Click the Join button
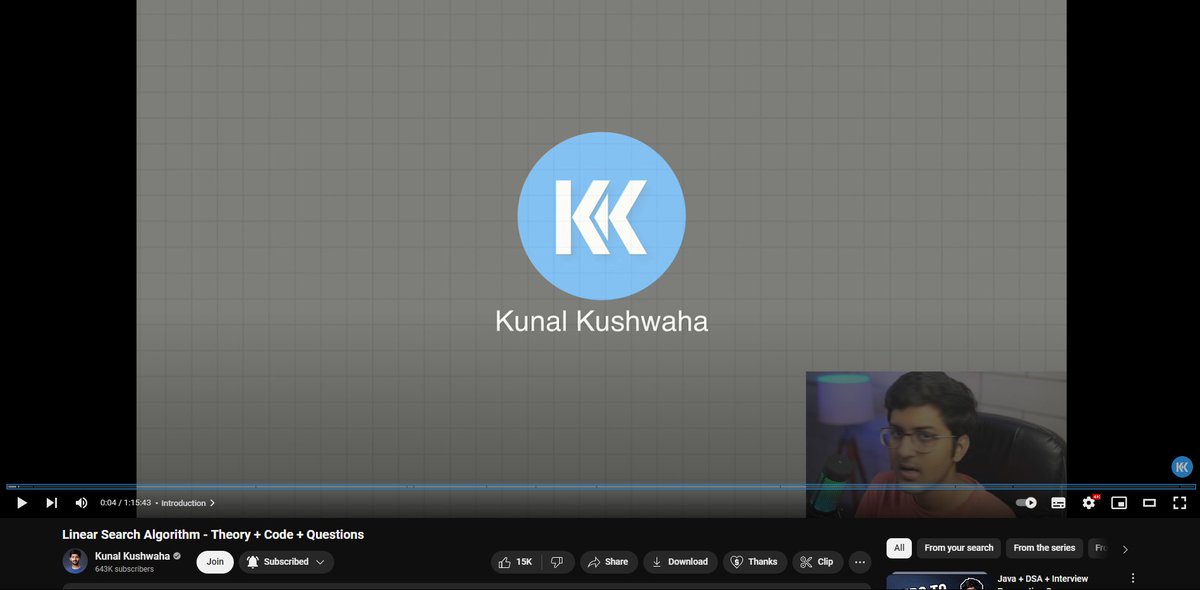 tap(215, 562)
